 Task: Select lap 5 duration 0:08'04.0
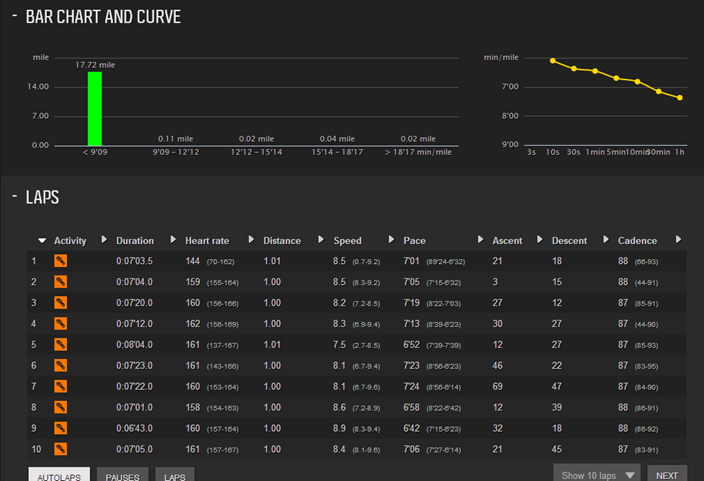[134, 344]
